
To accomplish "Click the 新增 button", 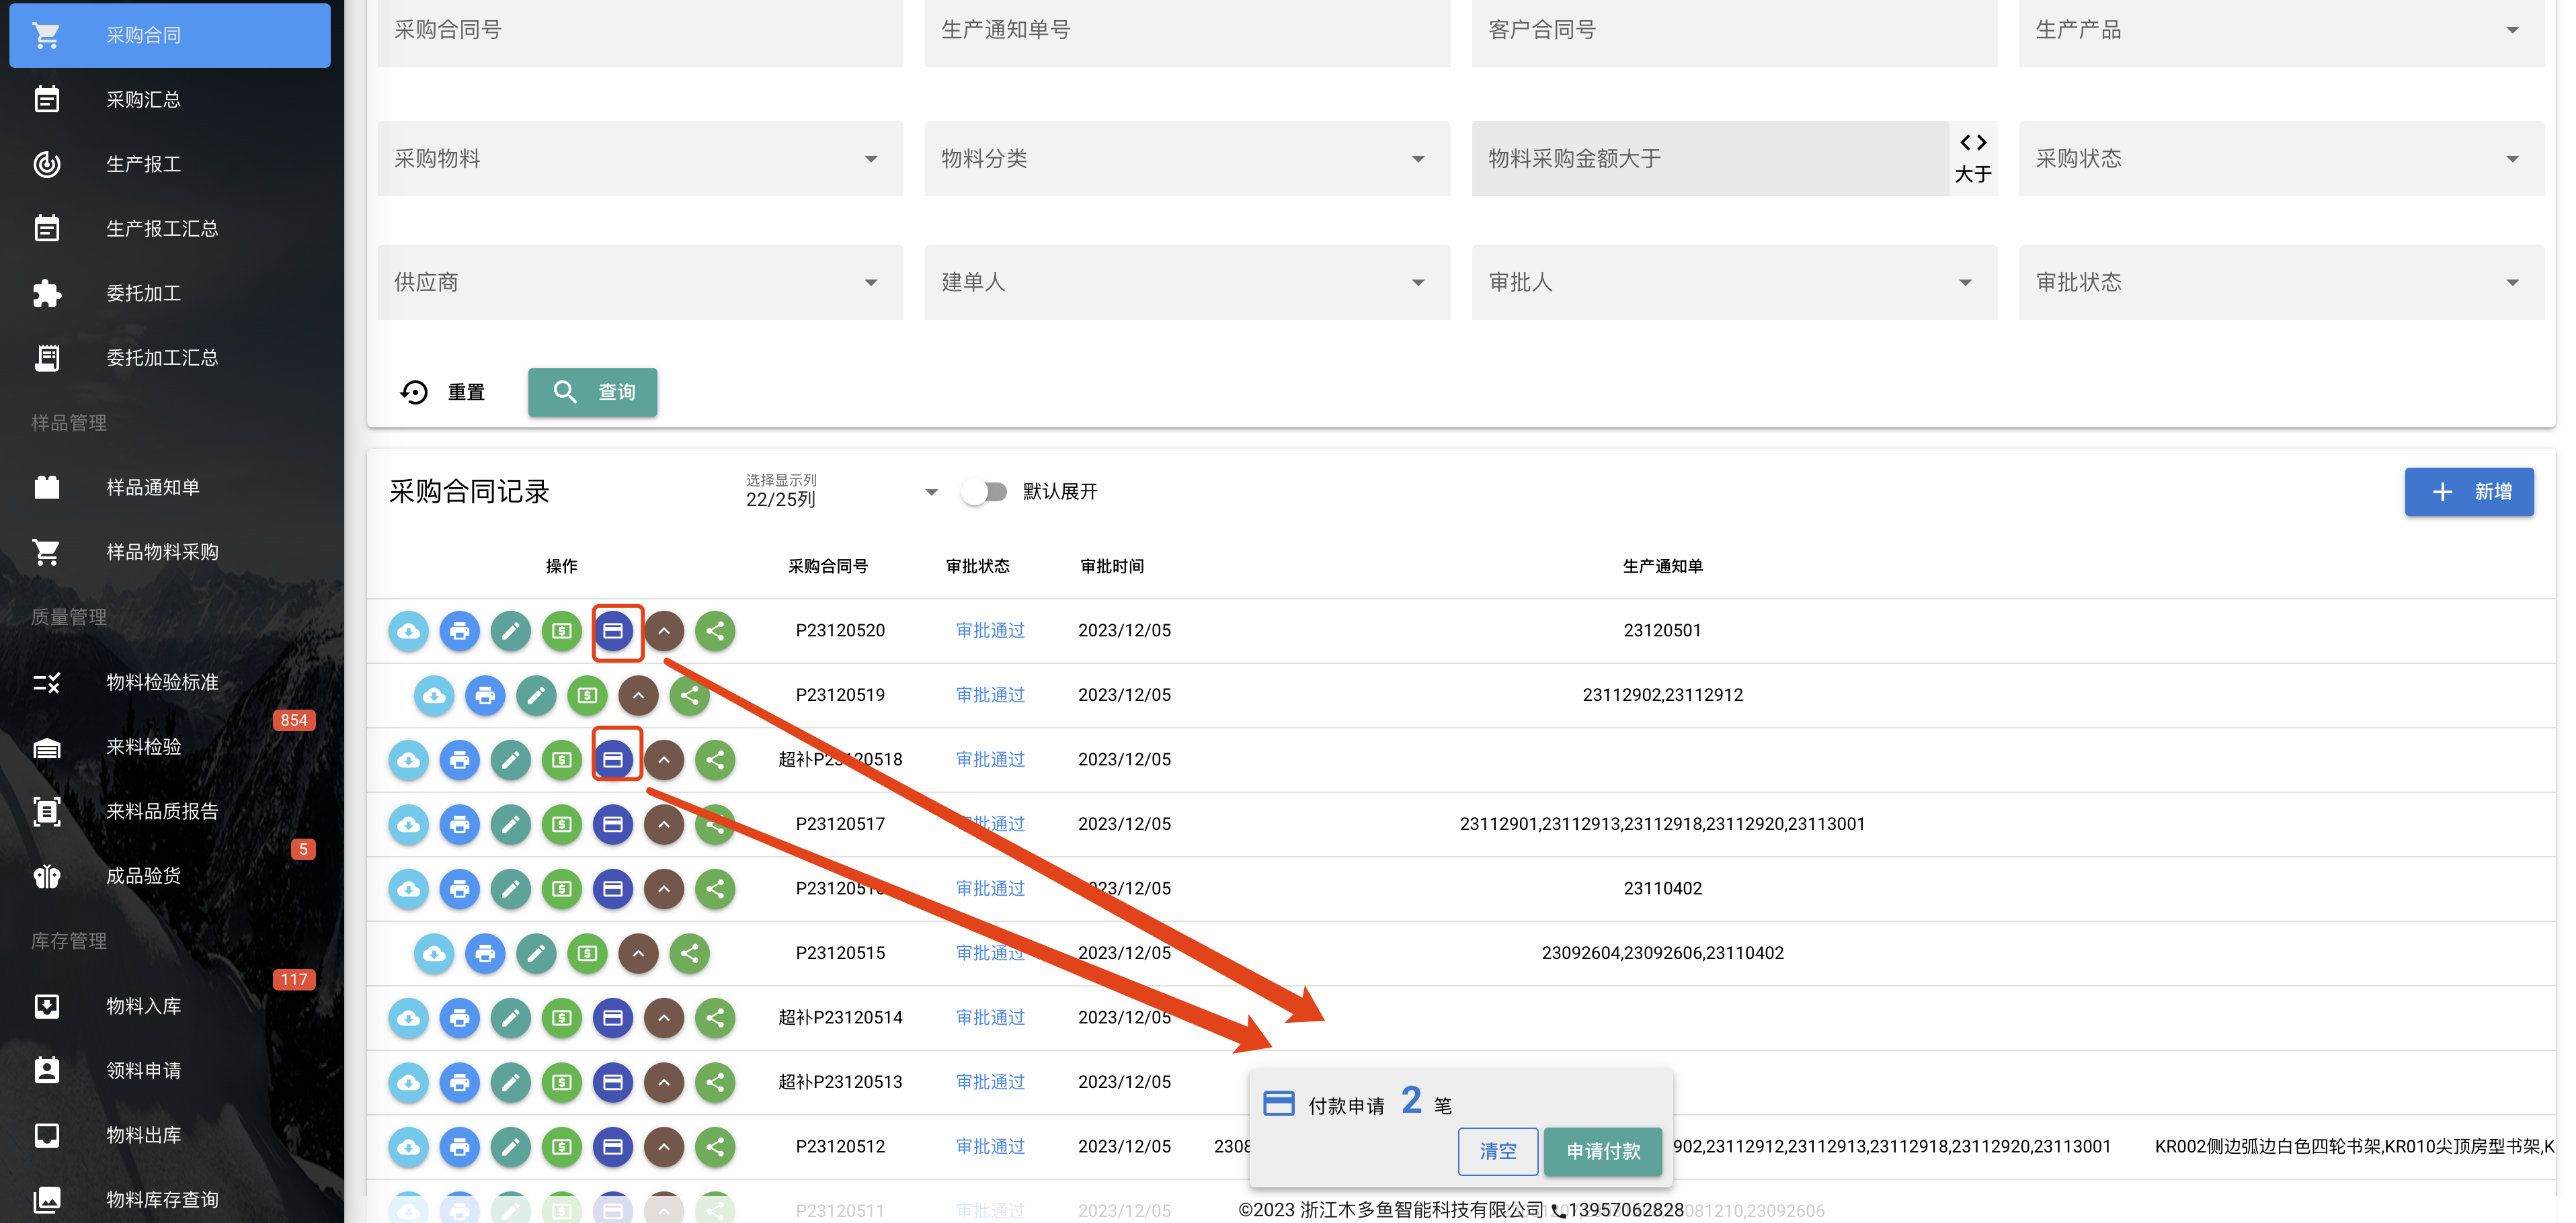I will (x=2469, y=492).
